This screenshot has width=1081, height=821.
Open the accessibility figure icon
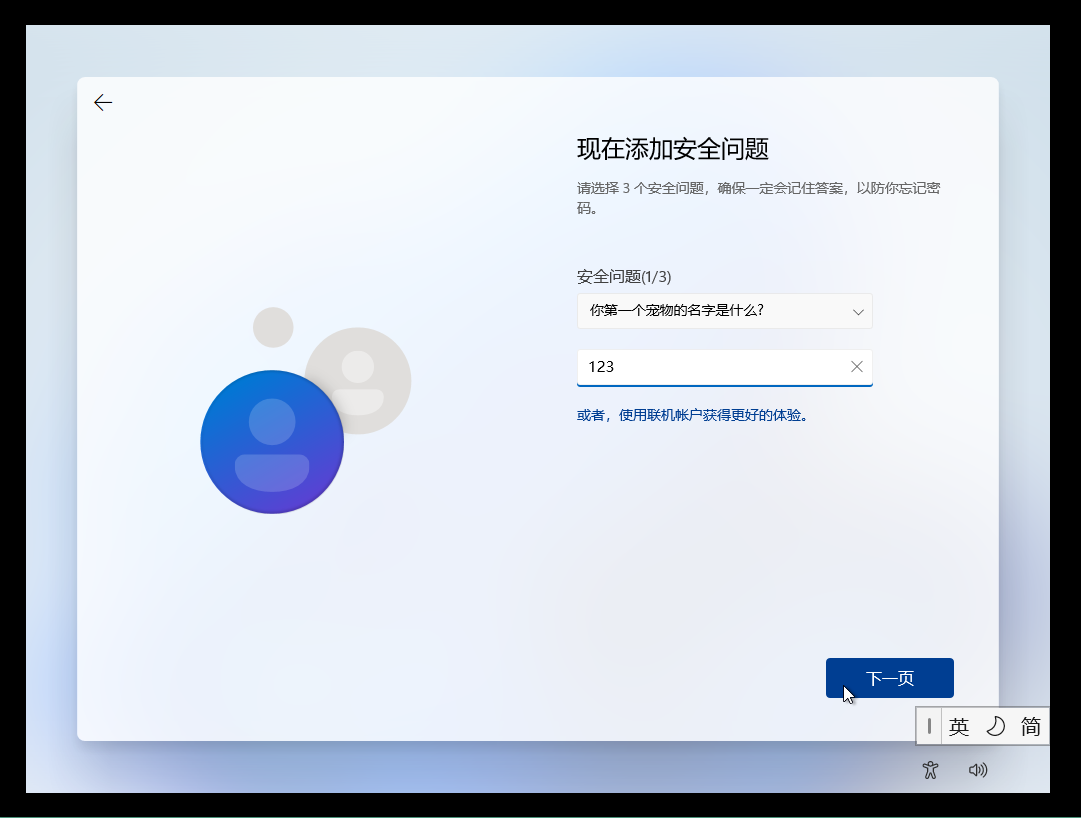pos(930,770)
